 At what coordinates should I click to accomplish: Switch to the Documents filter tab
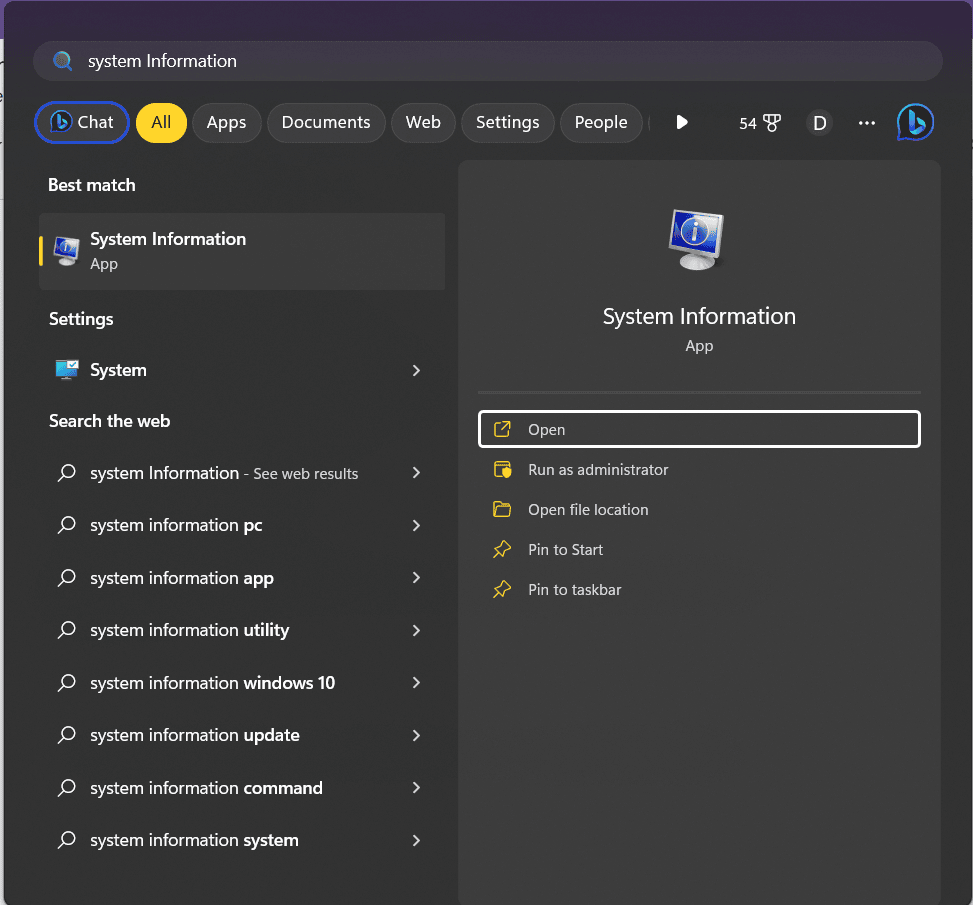point(326,122)
